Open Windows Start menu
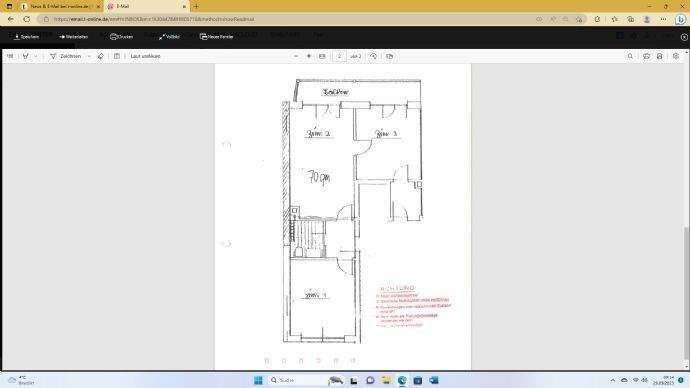 [258, 380]
